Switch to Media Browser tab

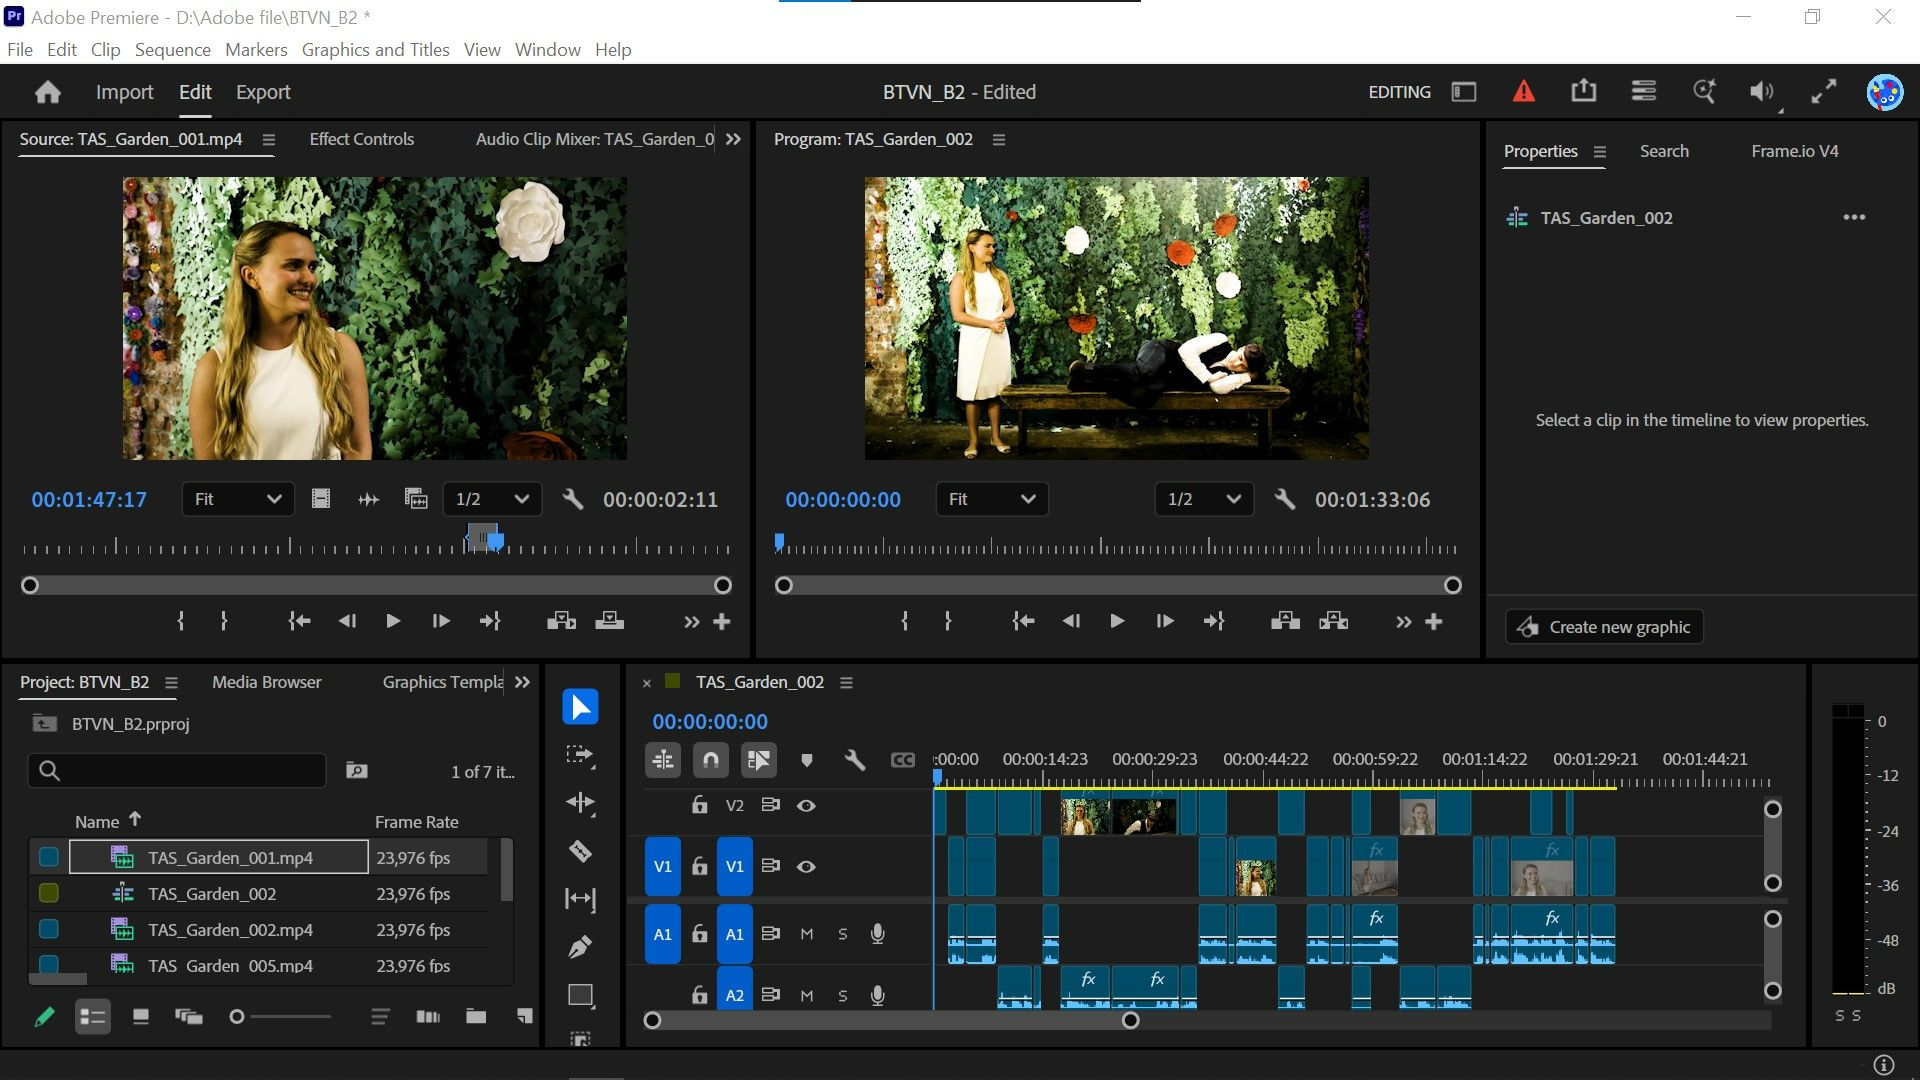(x=267, y=682)
